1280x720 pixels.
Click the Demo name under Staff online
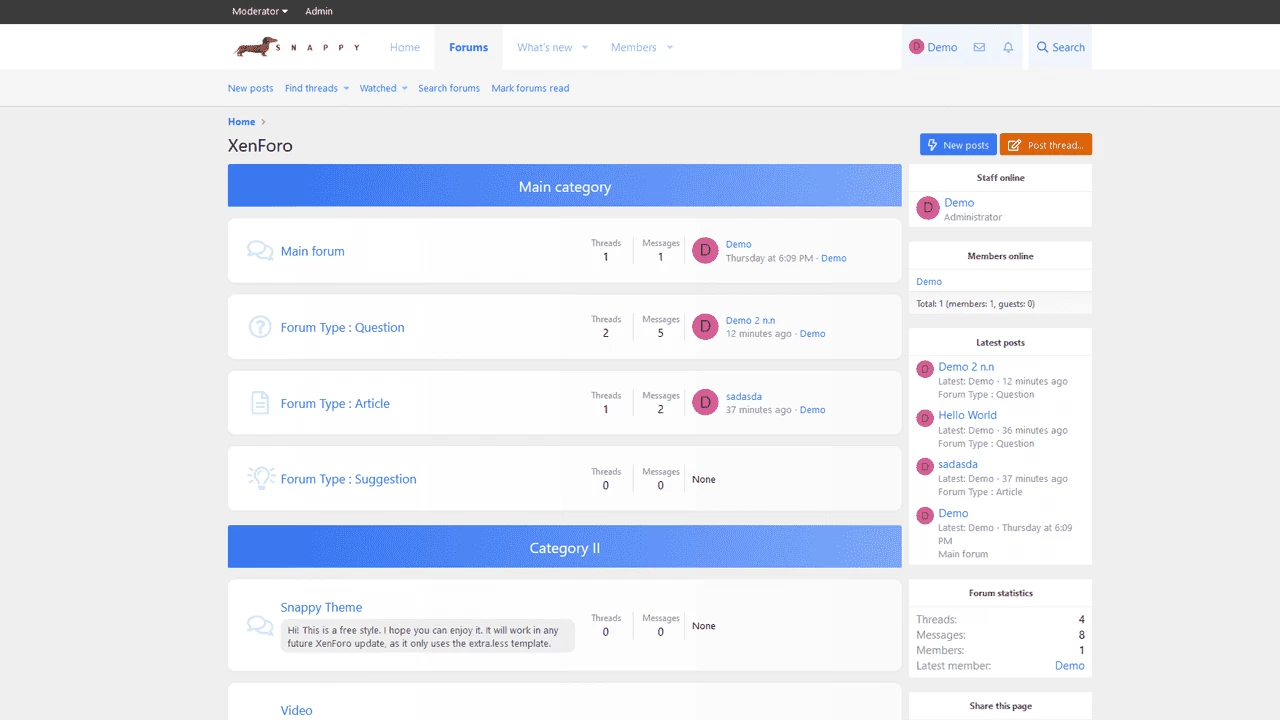959,202
